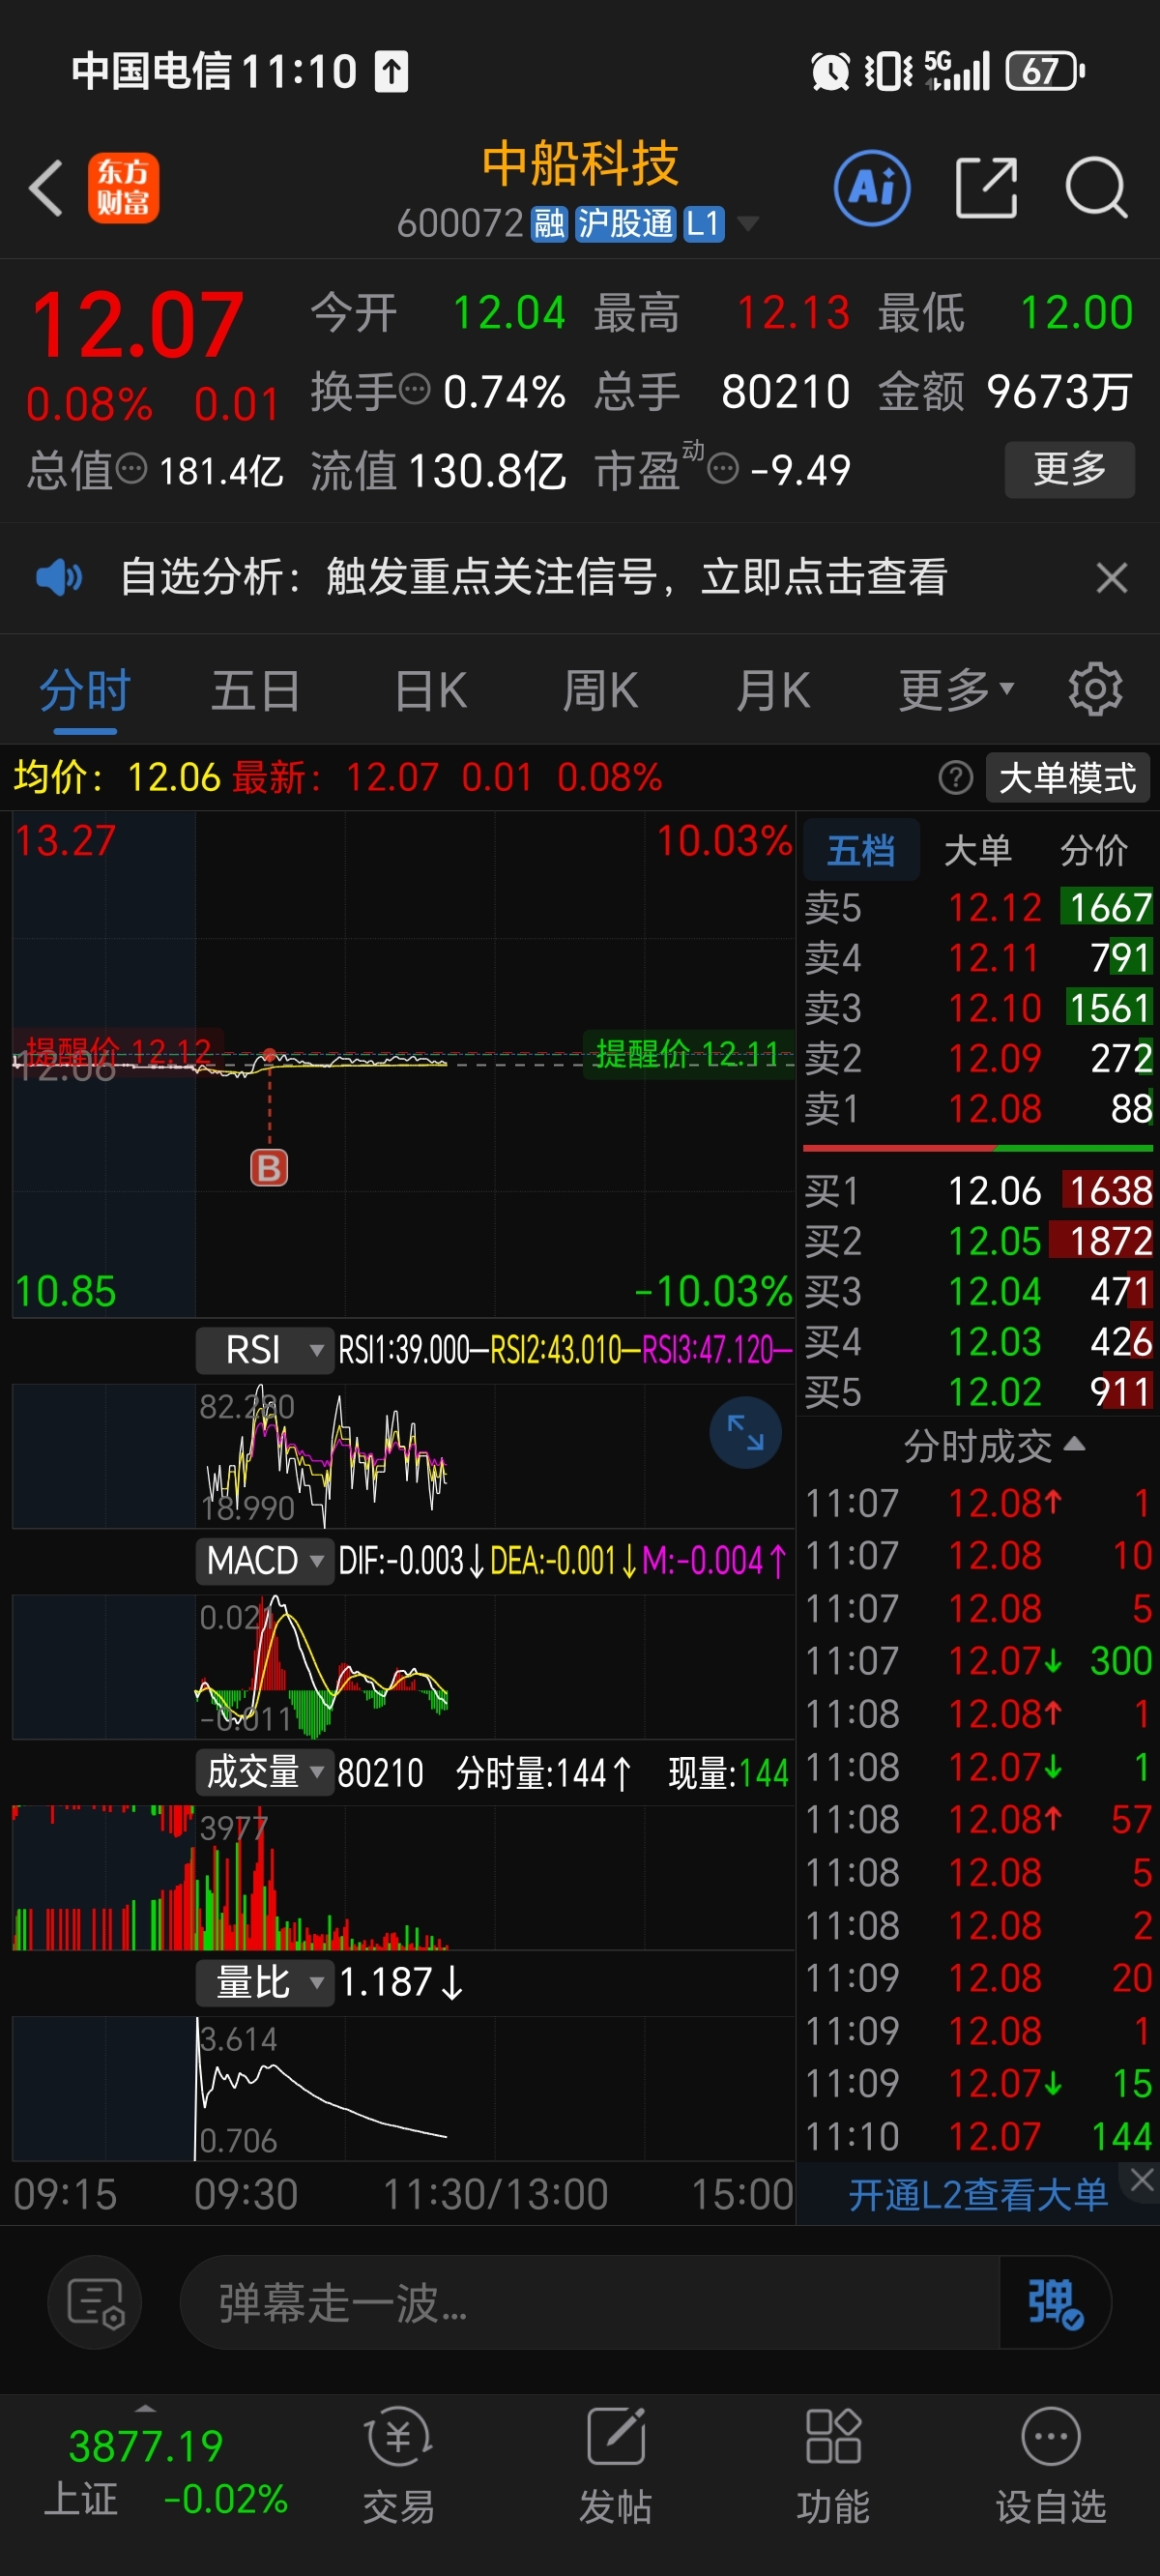
Task: Tap 卖1 row at 12.08
Action: (x=978, y=1108)
